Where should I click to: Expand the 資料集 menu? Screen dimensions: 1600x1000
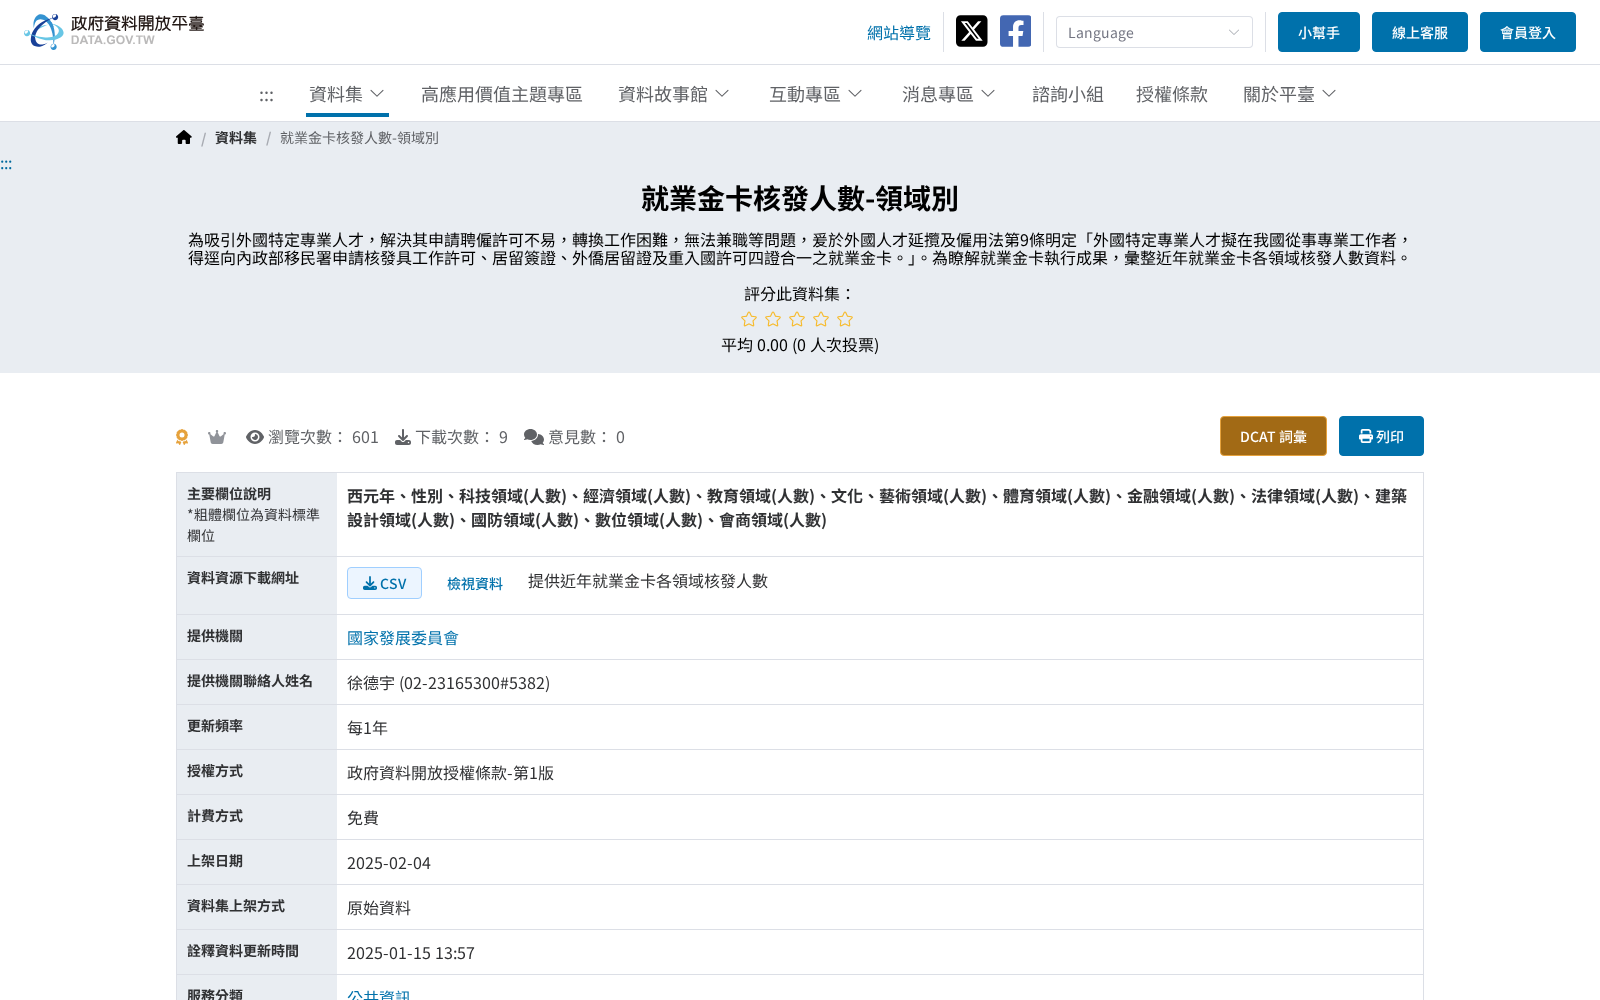(347, 94)
